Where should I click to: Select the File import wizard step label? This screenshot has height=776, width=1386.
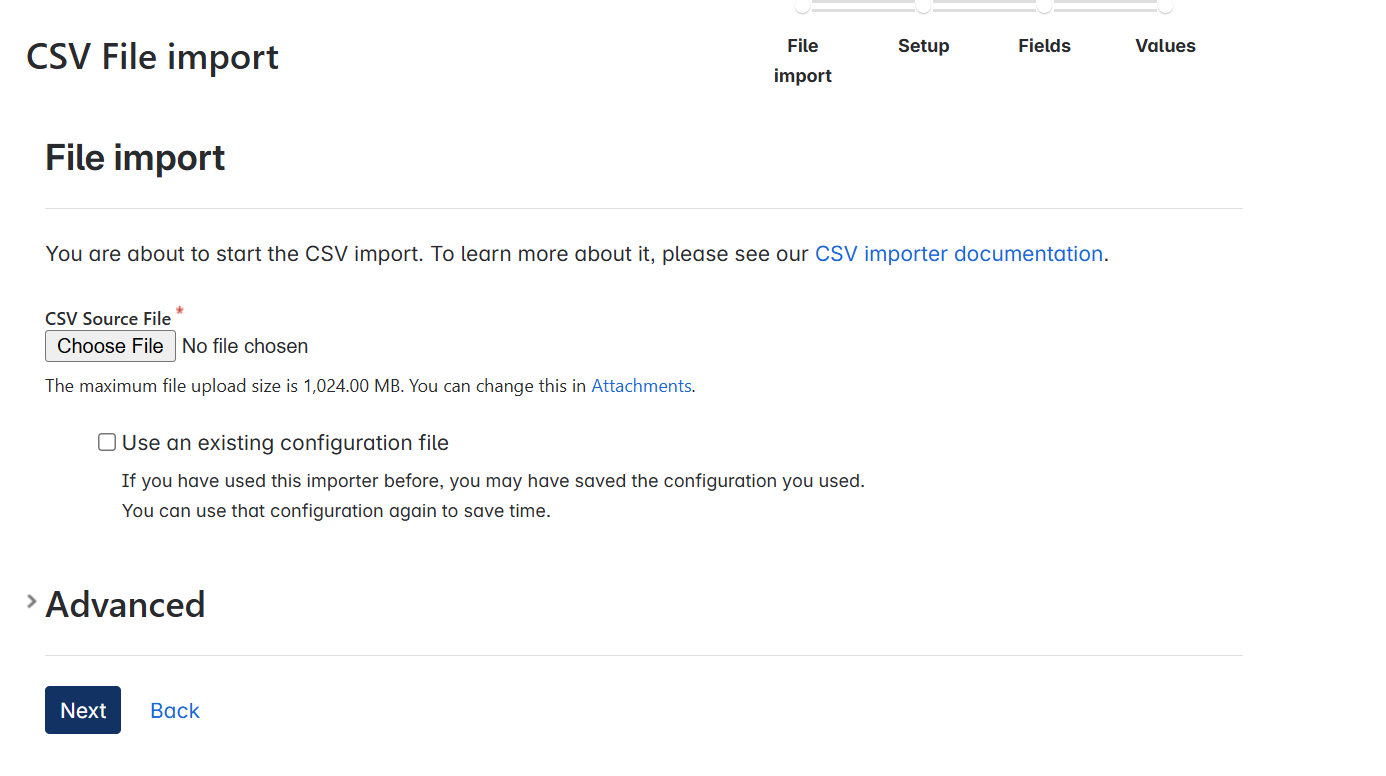pyautogui.click(x=802, y=60)
